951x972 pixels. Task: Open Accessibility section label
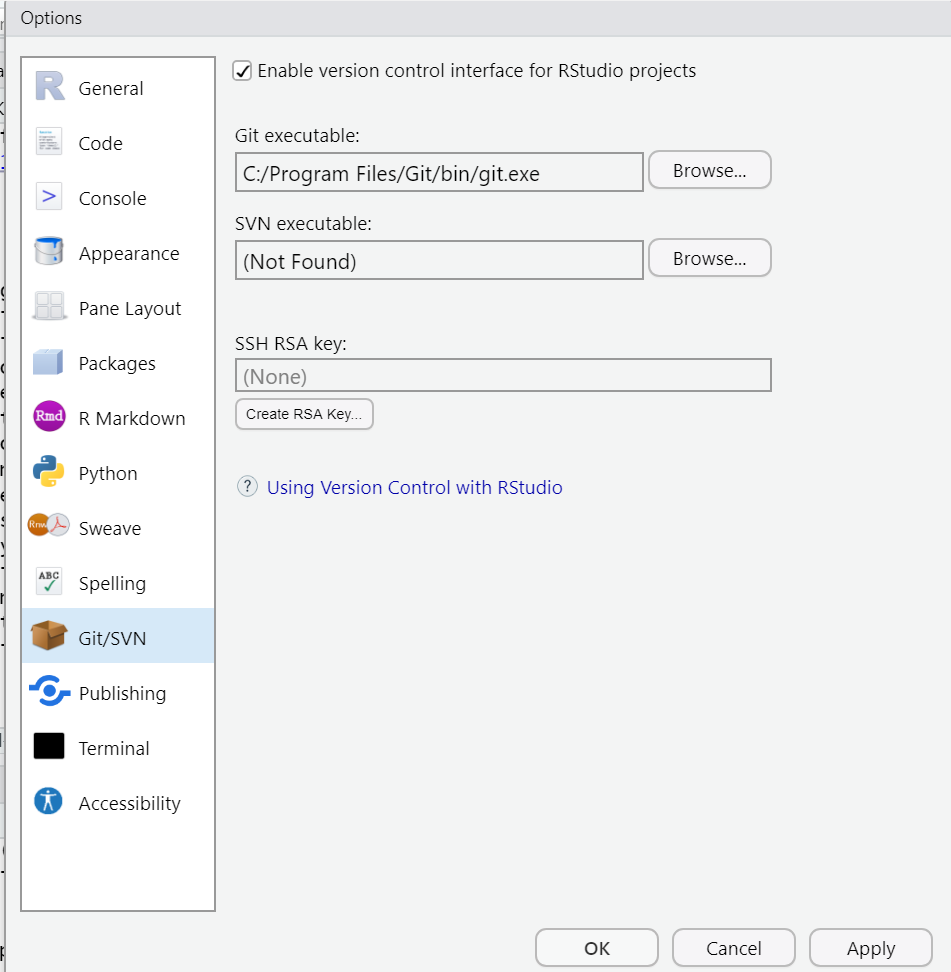130,803
